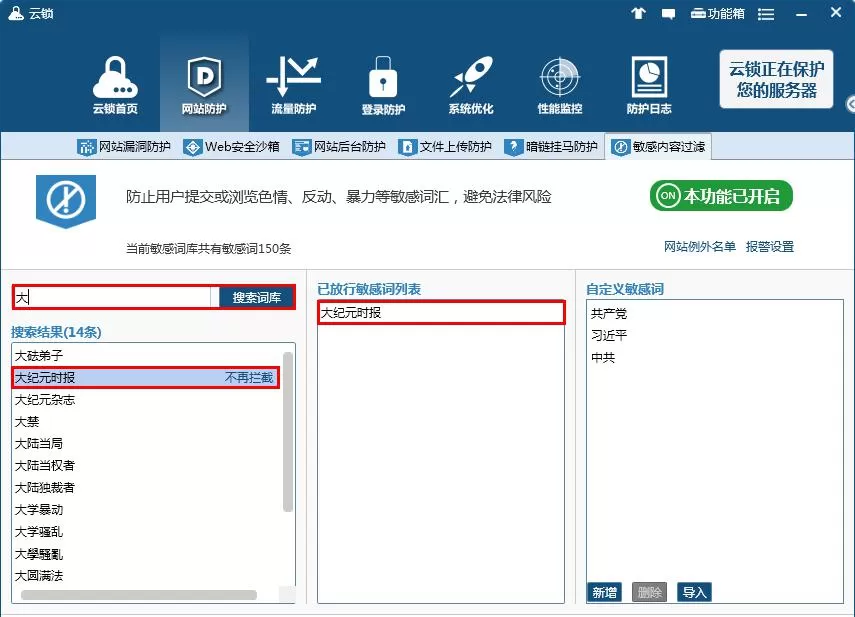
Task: Click the 云锁 logo icon in title bar
Action: point(16,13)
